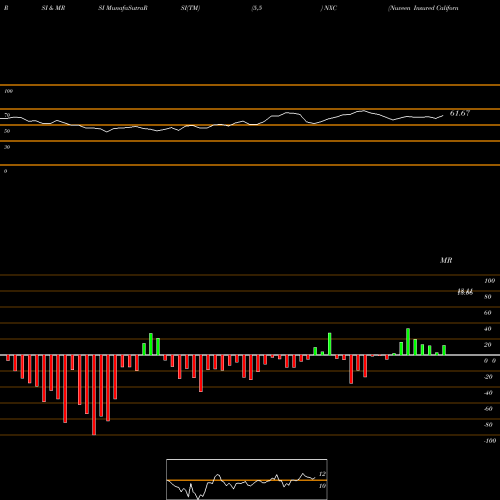Click the RSI axis label 30
This screenshot has width=500, height=500.
pyautogui.click(x=7, y=147)
